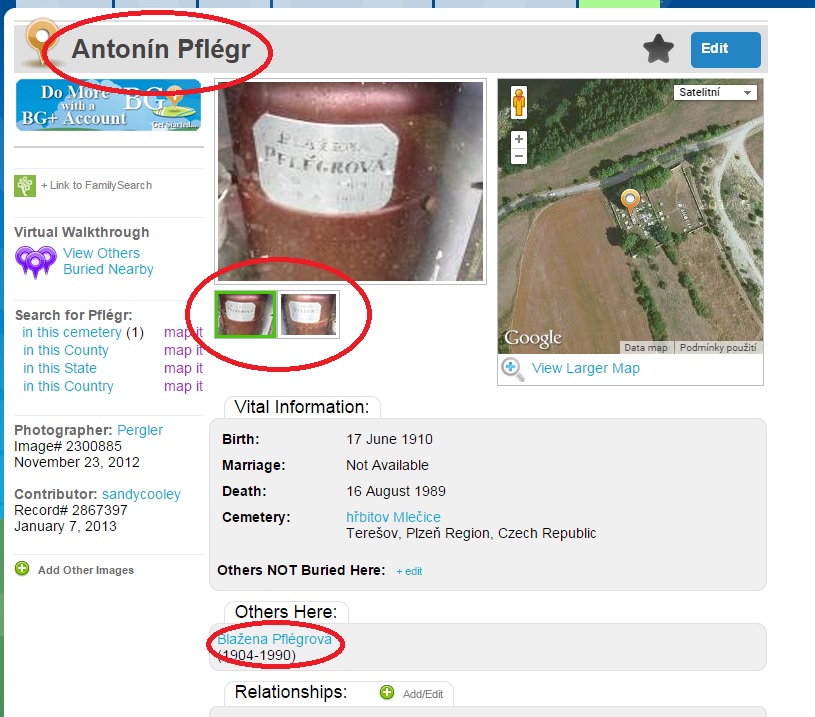Open the hřbitov Mlečice cemetery link
The image size is (815, 717).
point(393,517)
